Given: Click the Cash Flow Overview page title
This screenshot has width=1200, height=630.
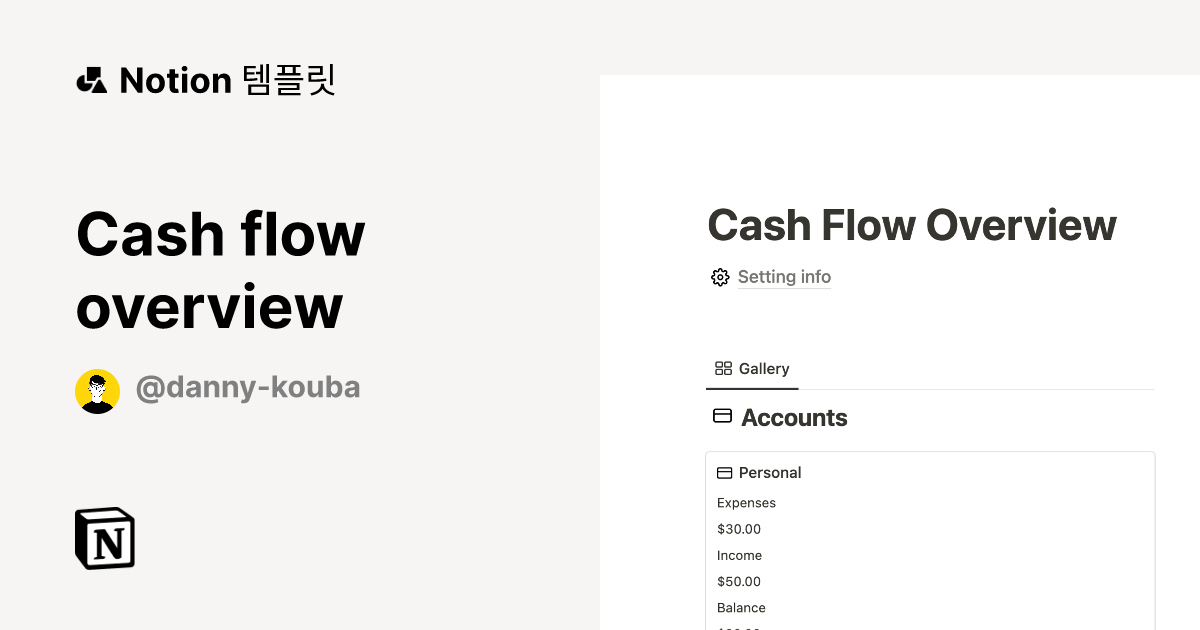Looking at the screenshot, I should (x=911, y=224).
